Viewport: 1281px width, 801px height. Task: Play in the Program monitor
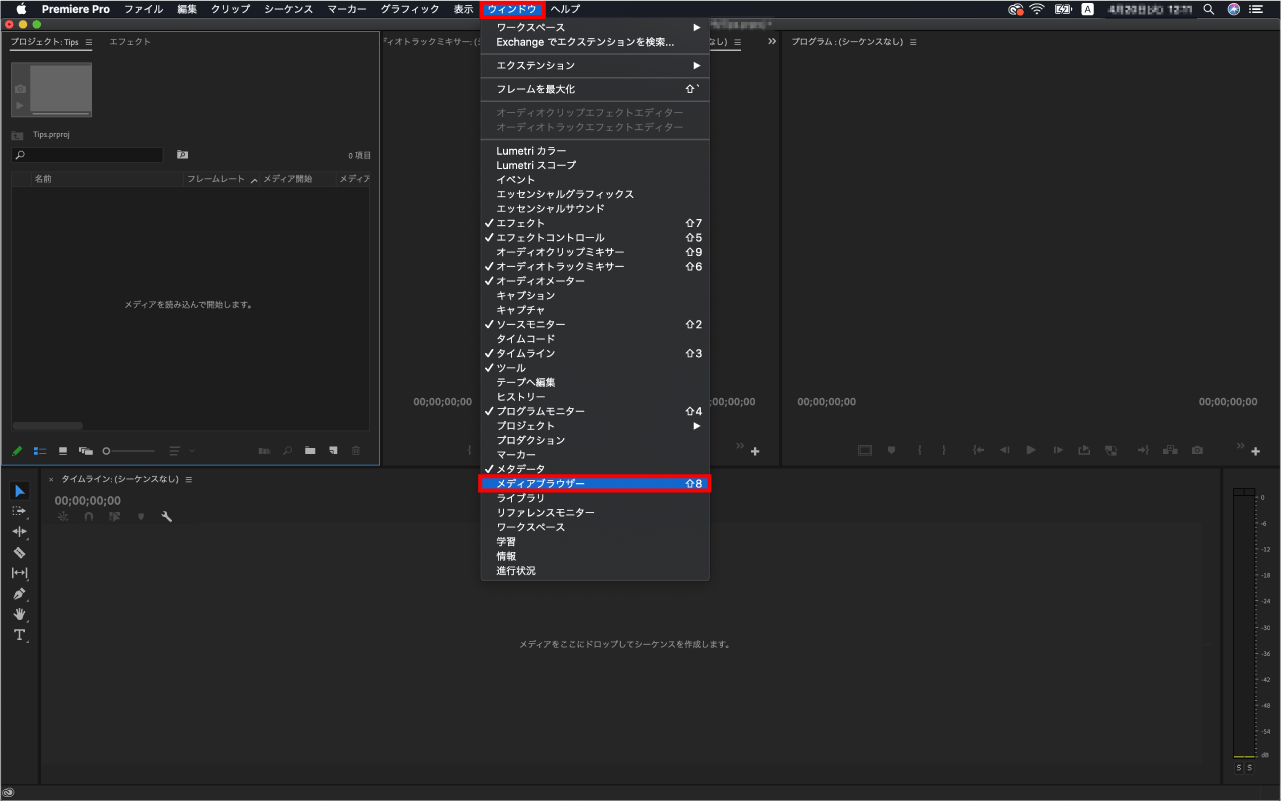(x=1031, y=450)
